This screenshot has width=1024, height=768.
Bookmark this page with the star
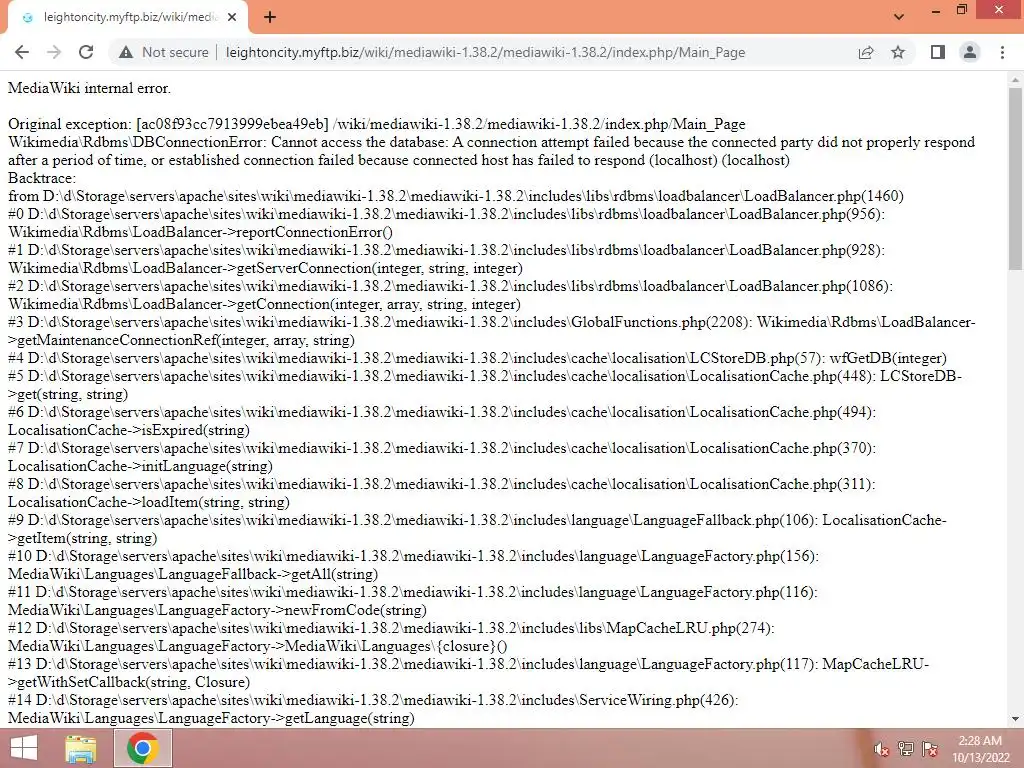coord(898,52)
